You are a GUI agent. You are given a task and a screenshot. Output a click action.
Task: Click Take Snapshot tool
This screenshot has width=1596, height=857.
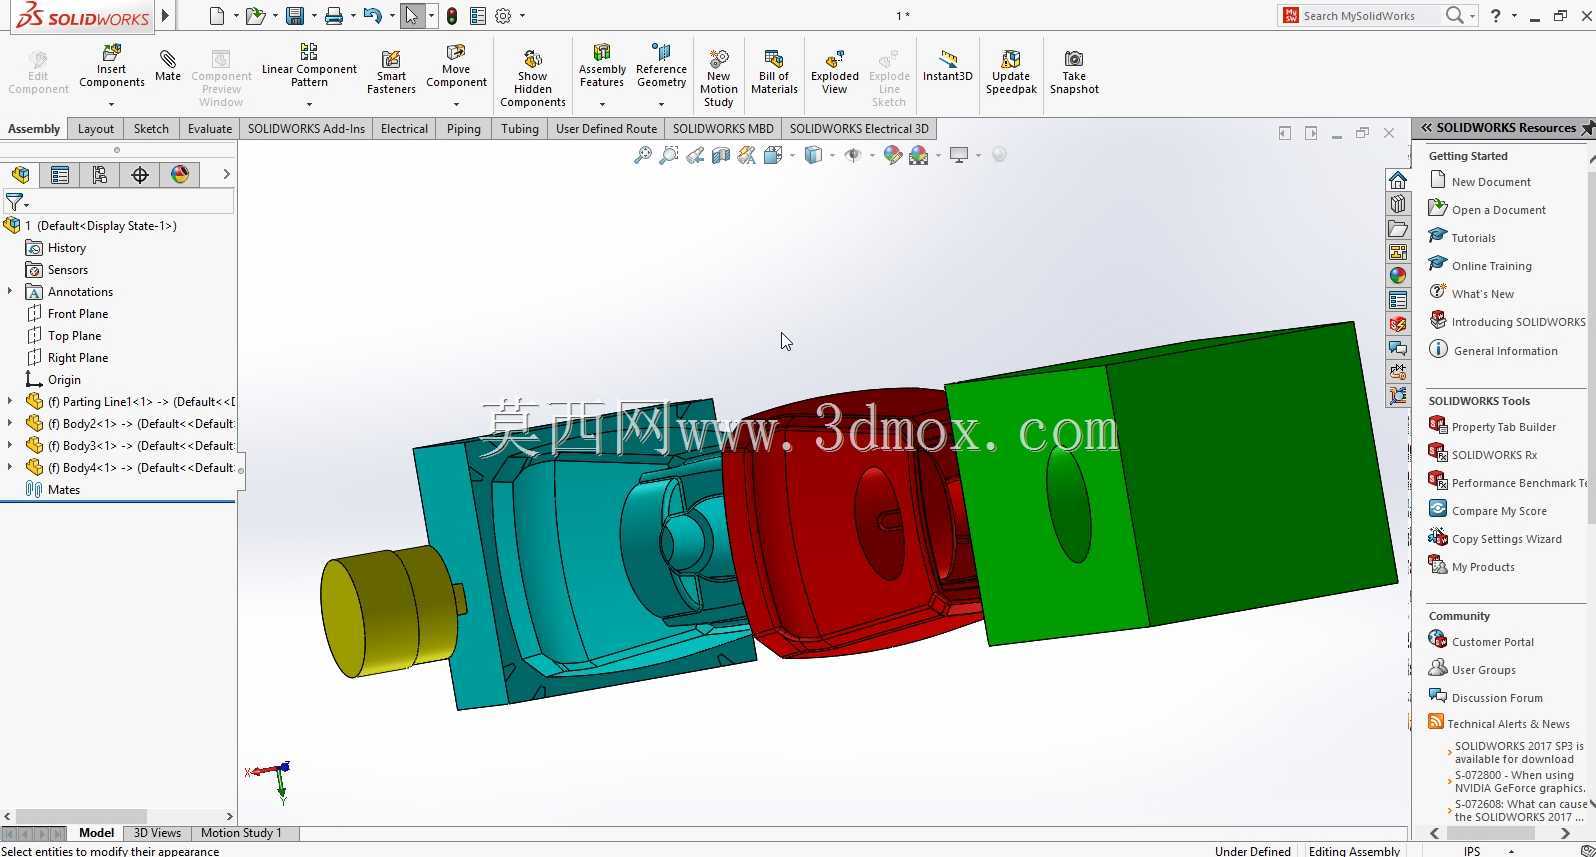coord(1074,73)
